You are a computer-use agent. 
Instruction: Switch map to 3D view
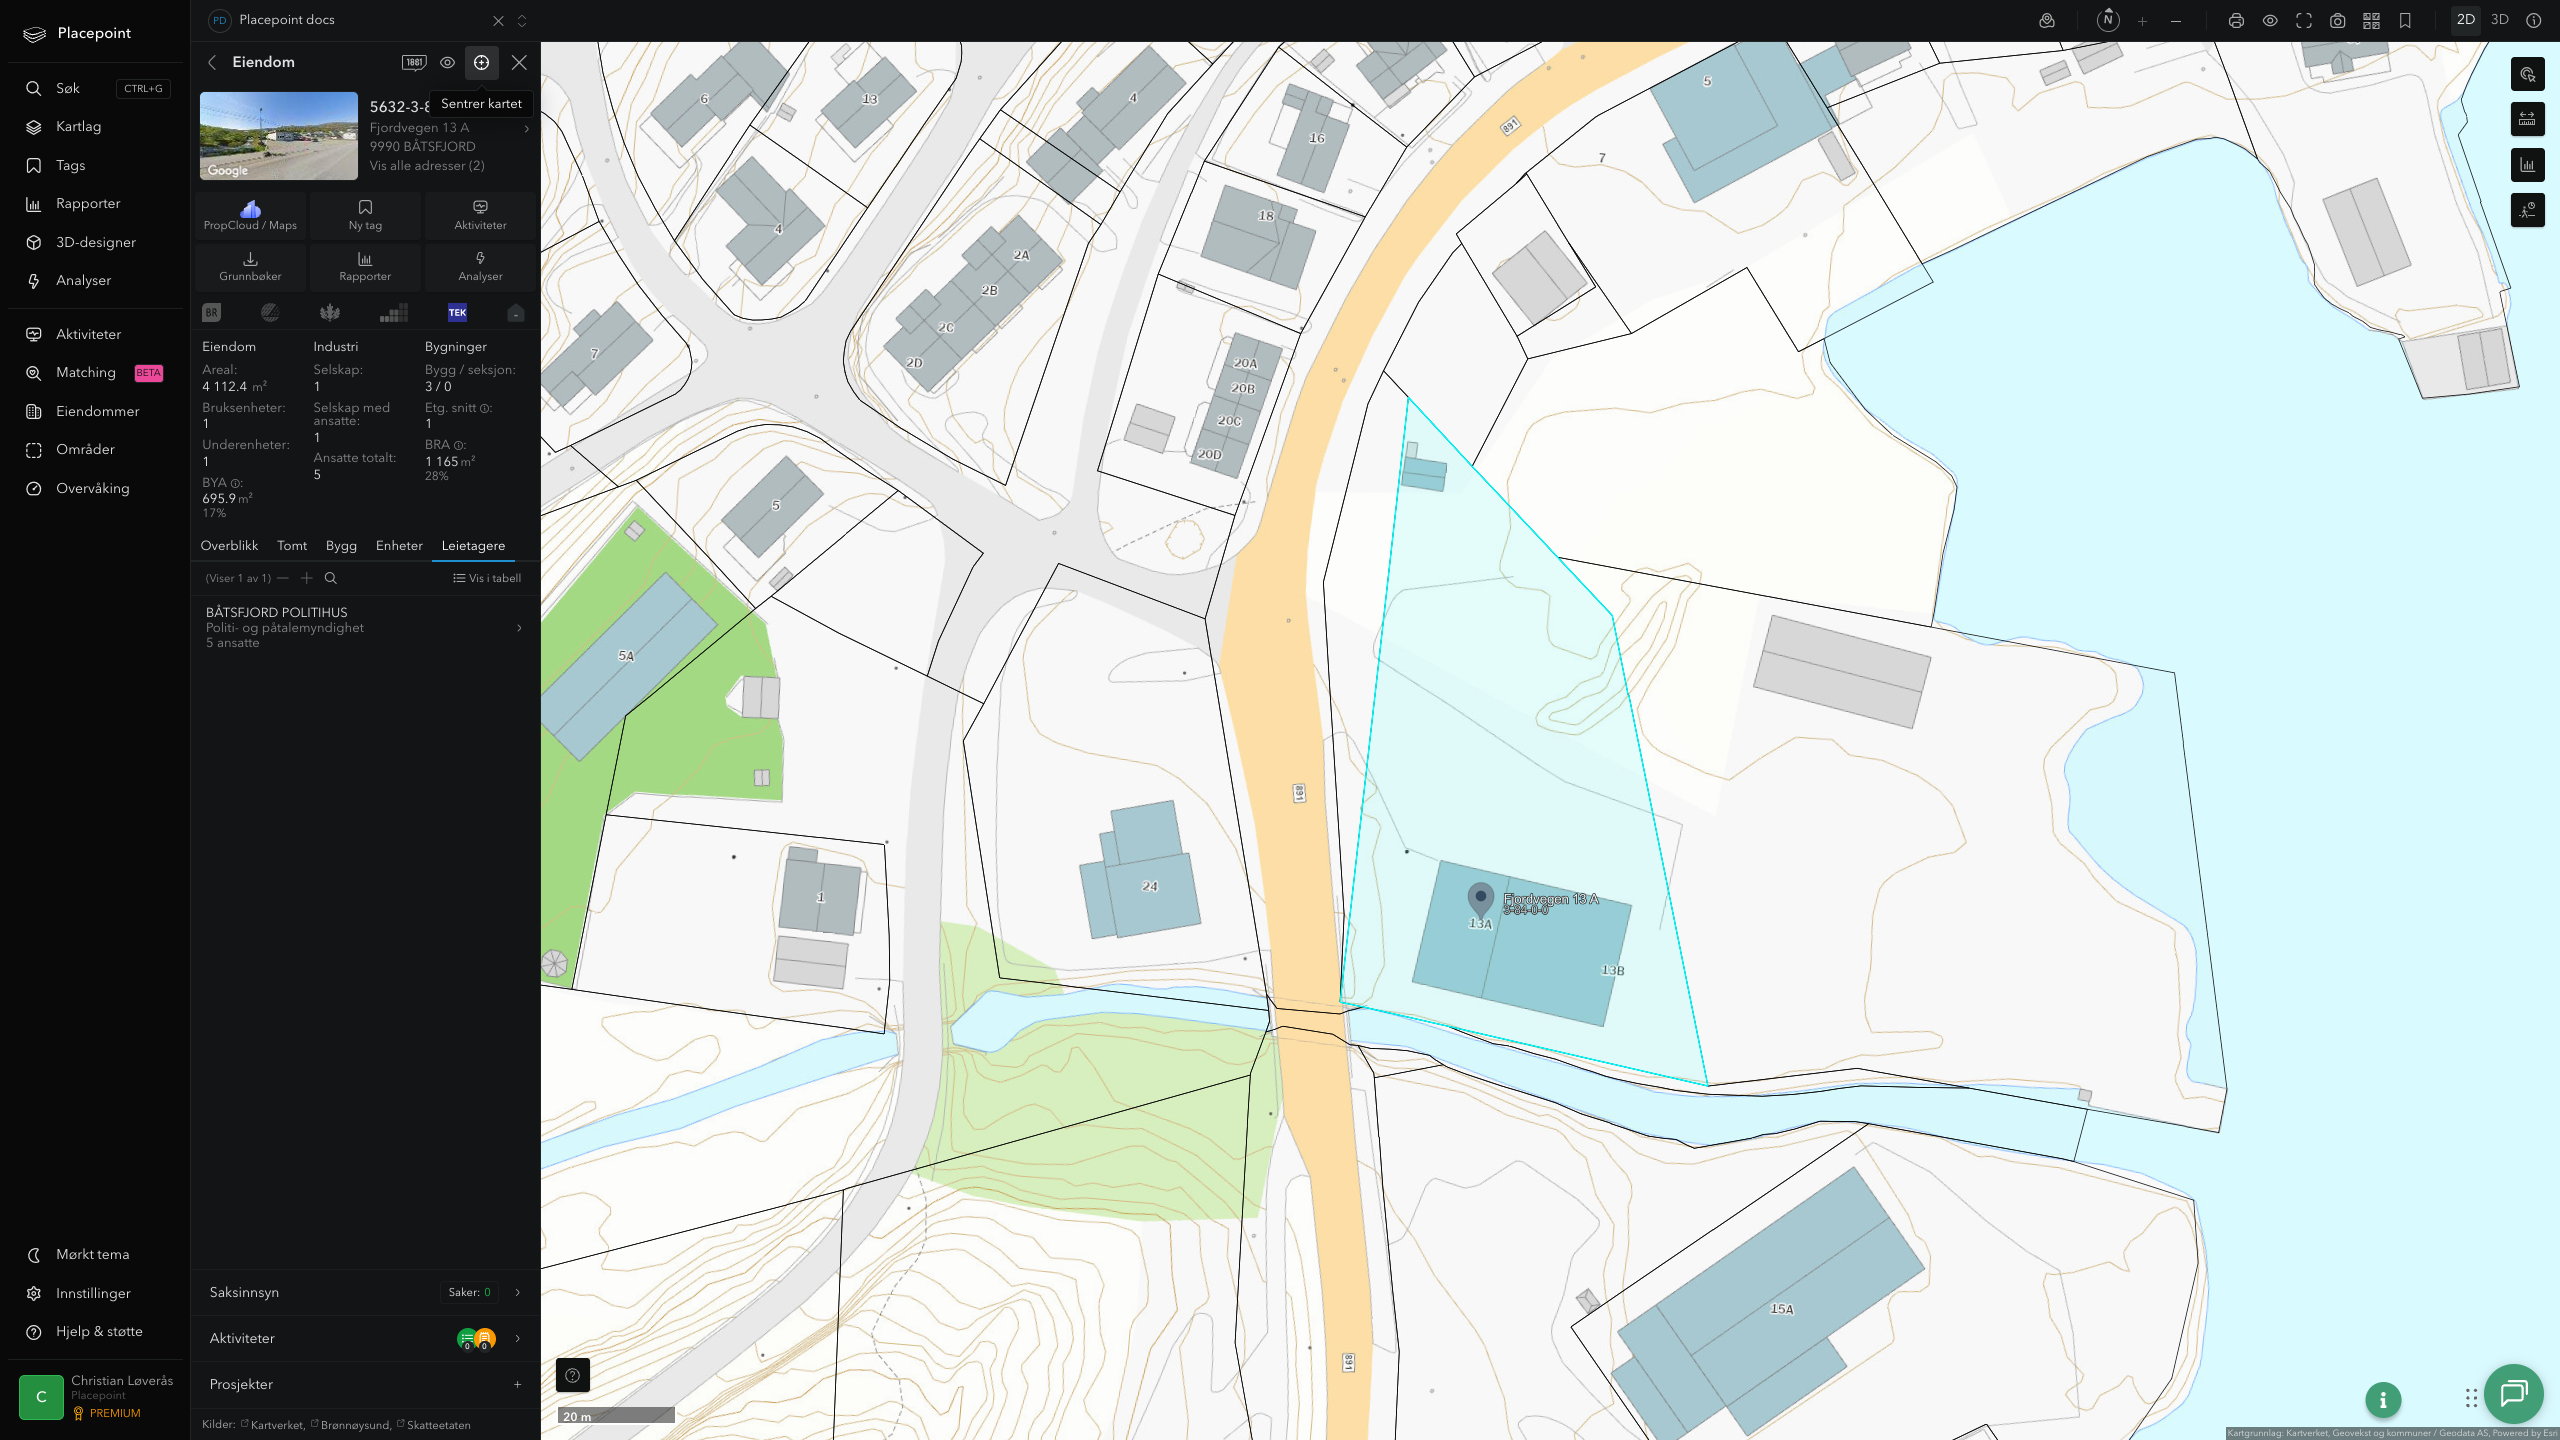pos(2499,20)
